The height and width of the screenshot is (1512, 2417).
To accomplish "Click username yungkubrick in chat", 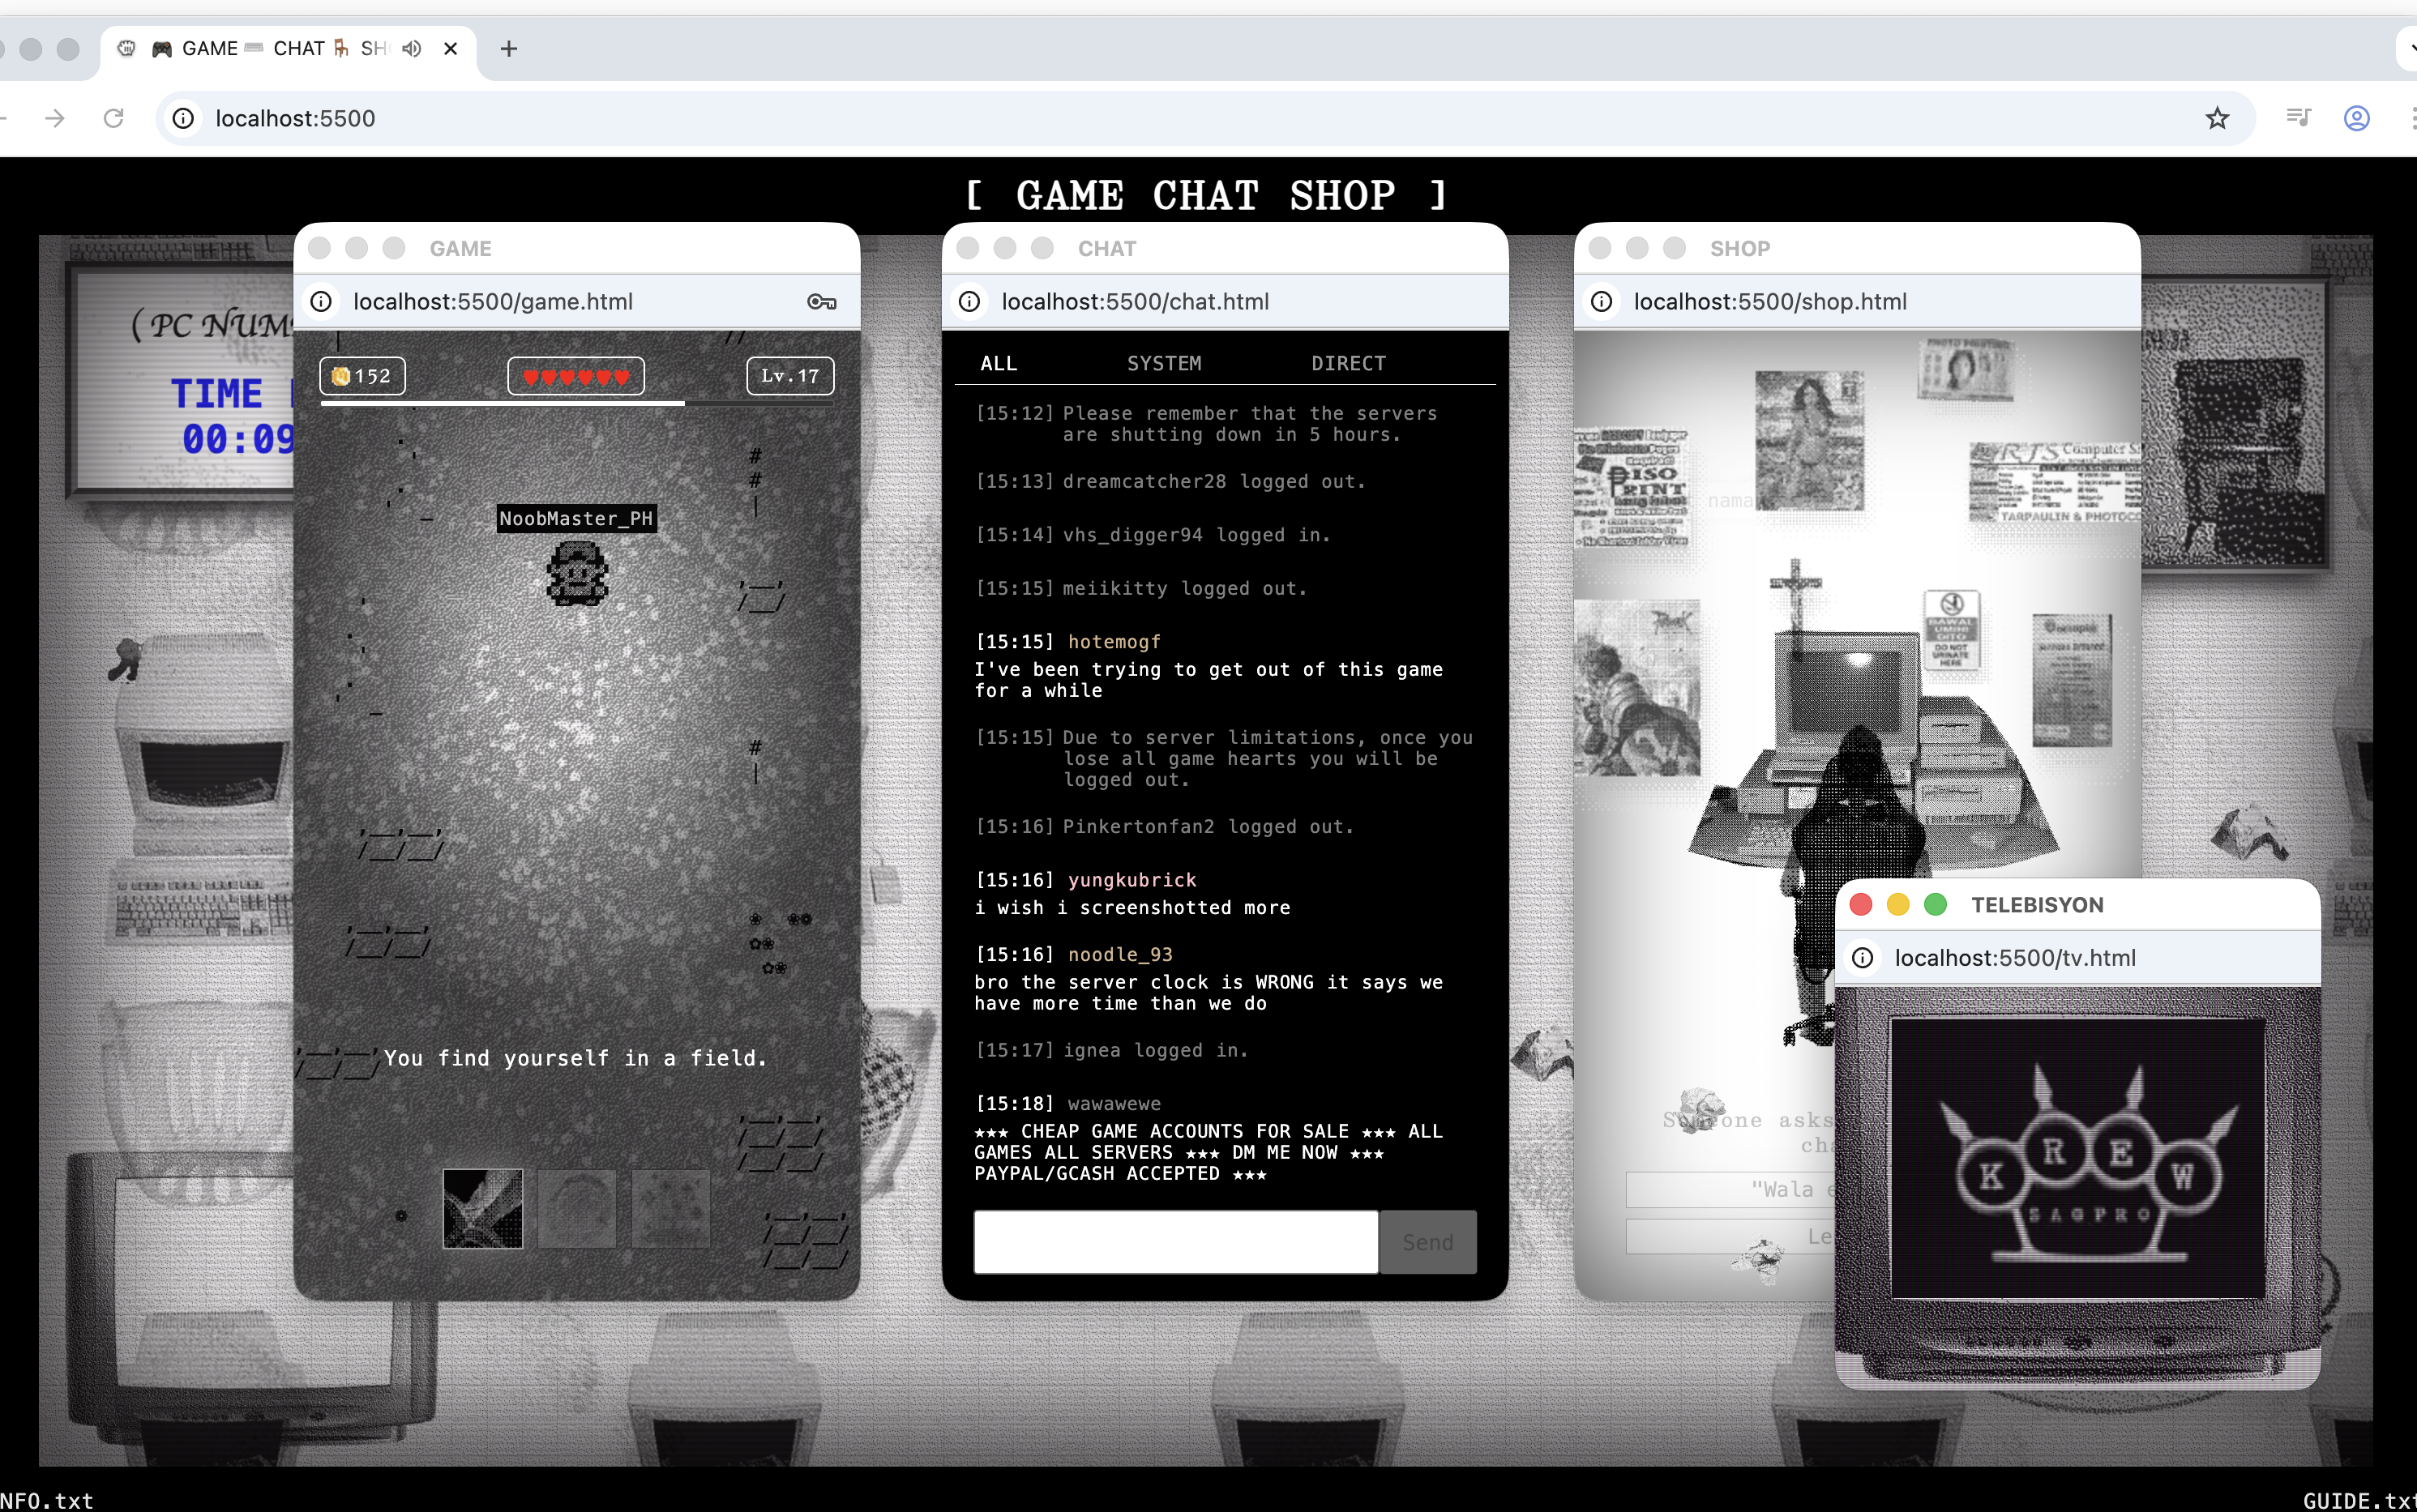I will pyautogui.click(x=1132, y=880).
